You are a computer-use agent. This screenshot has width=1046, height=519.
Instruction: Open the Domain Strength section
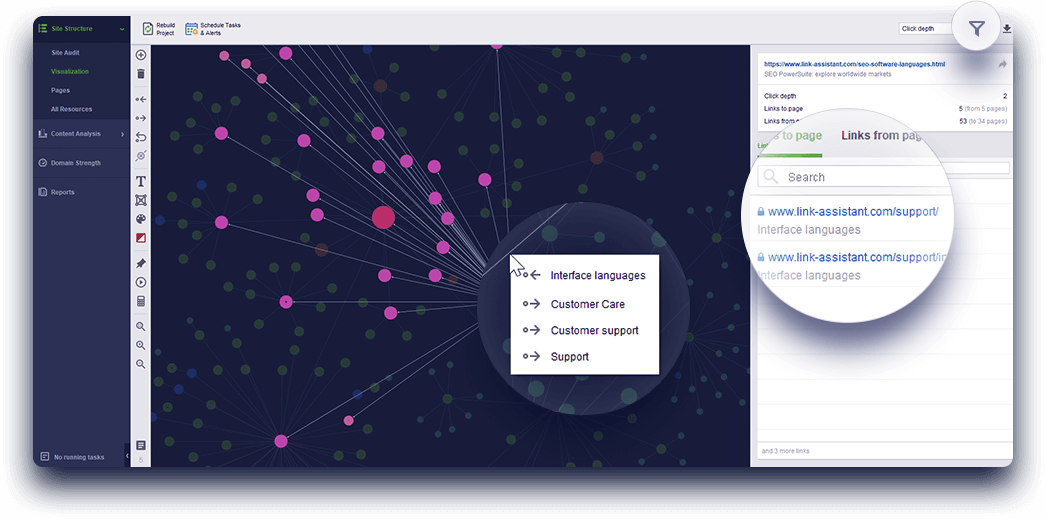(x=75, y=163)
